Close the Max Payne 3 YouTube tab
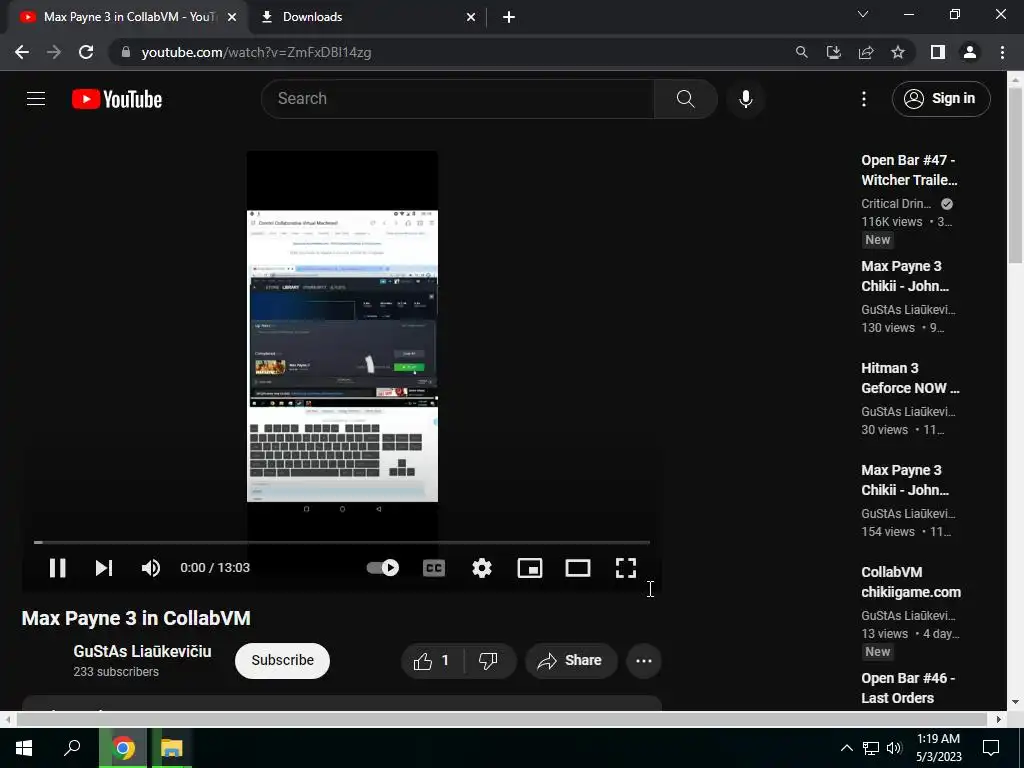The image size is (1024, 768). pyautogui.click(x=232, y=18)
